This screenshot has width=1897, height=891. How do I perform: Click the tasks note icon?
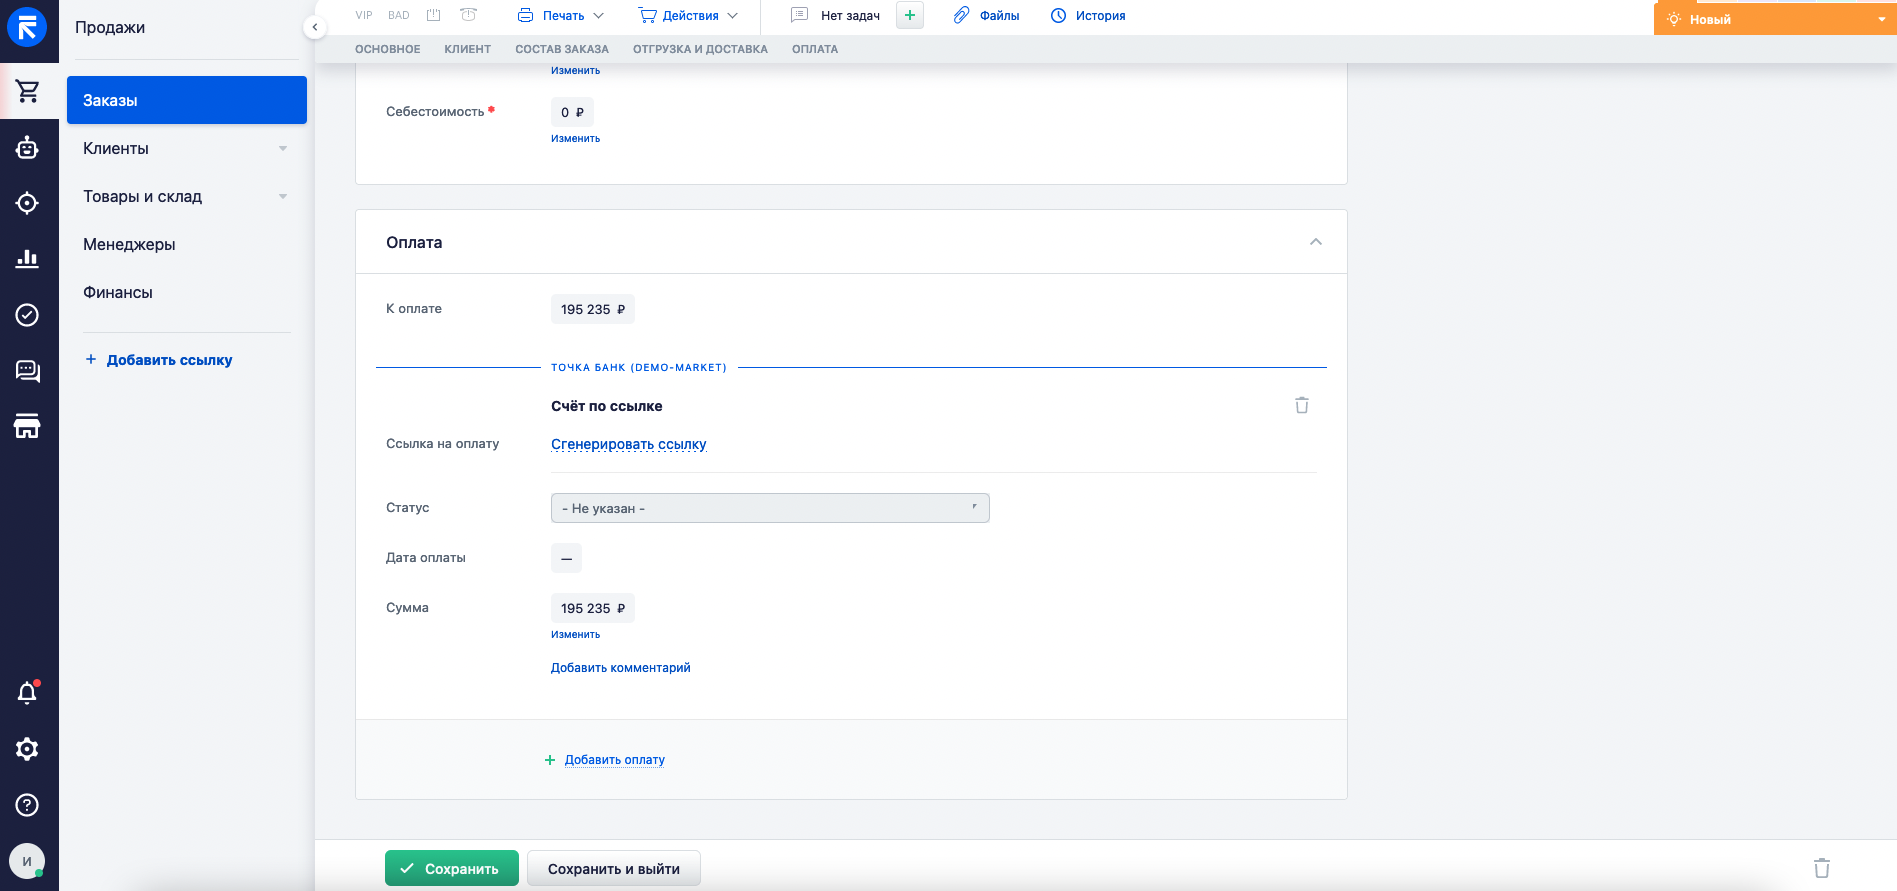pyautogui.click(x=799, y=15)
